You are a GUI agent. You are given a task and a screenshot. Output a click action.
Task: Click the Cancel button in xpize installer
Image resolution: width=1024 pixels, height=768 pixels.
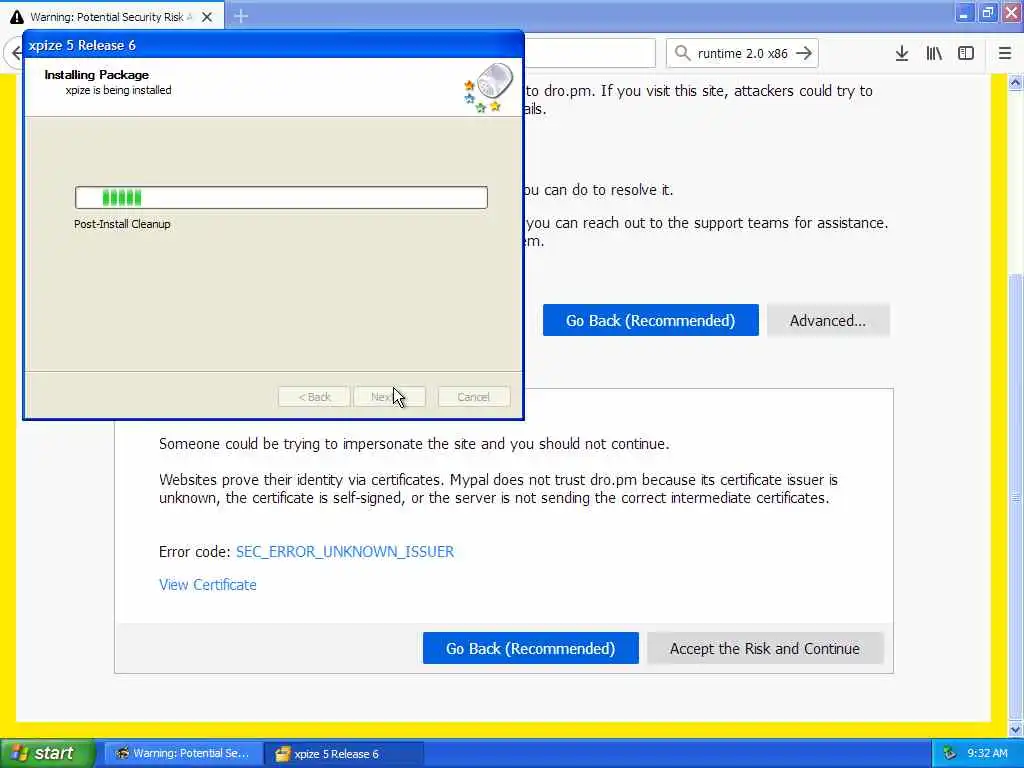tap(473, 397)
